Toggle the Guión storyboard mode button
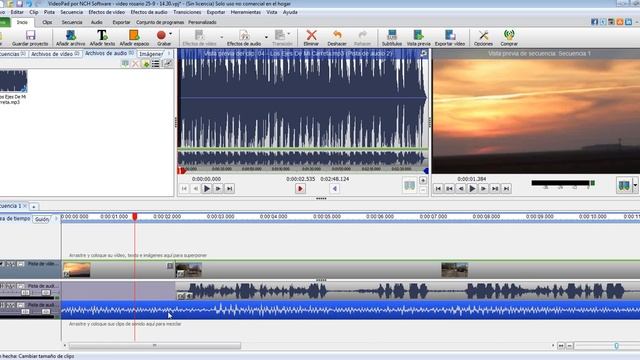Viewport: 640px width, 360px height. pos(42,219)
